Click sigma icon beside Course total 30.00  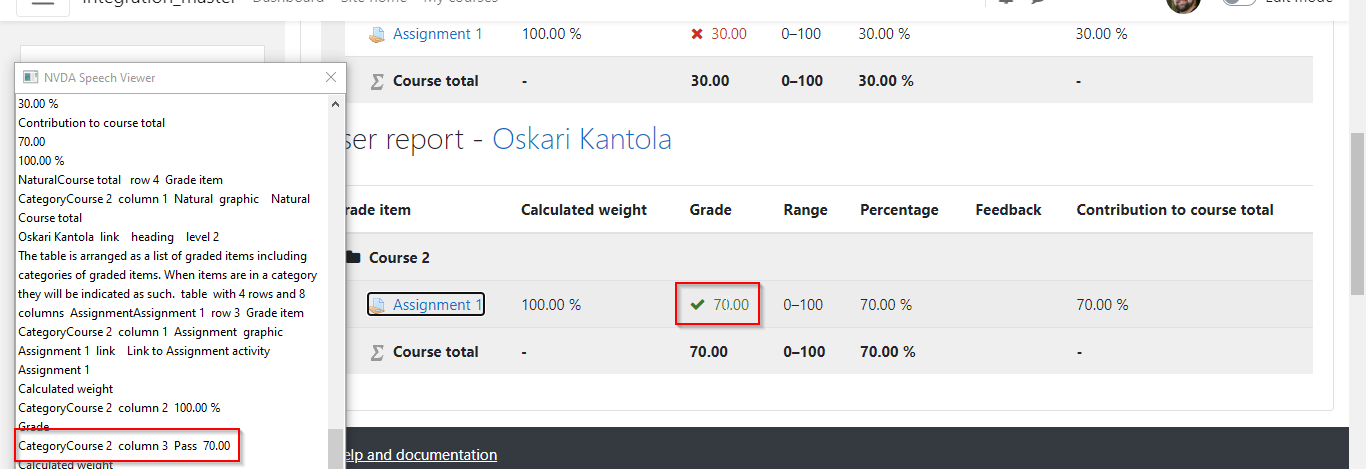(x=377, y=81)
